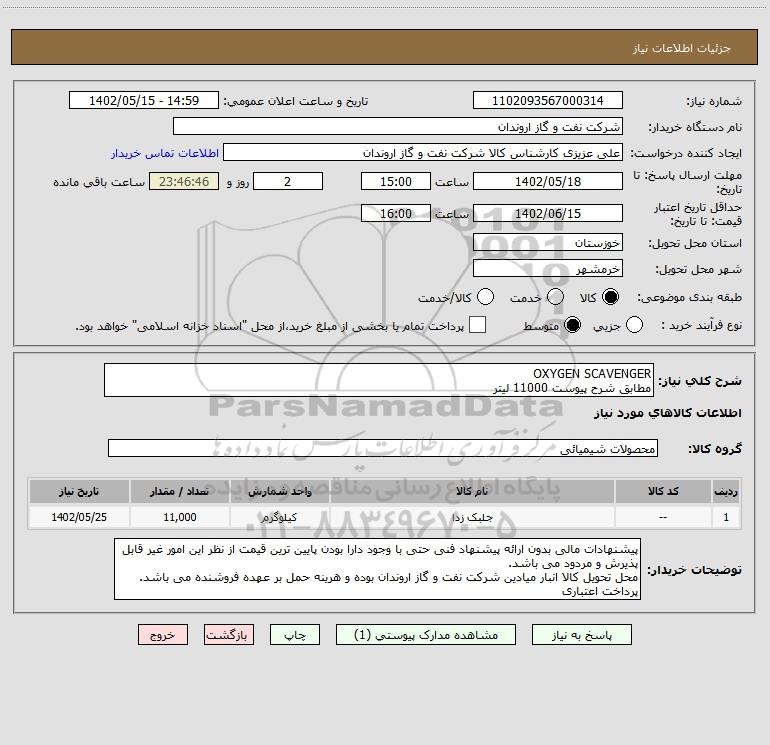Image resolution: width=770 pixels, height=745 pixels.
Task: Click the row number cell 1
Action: point(726,517)
